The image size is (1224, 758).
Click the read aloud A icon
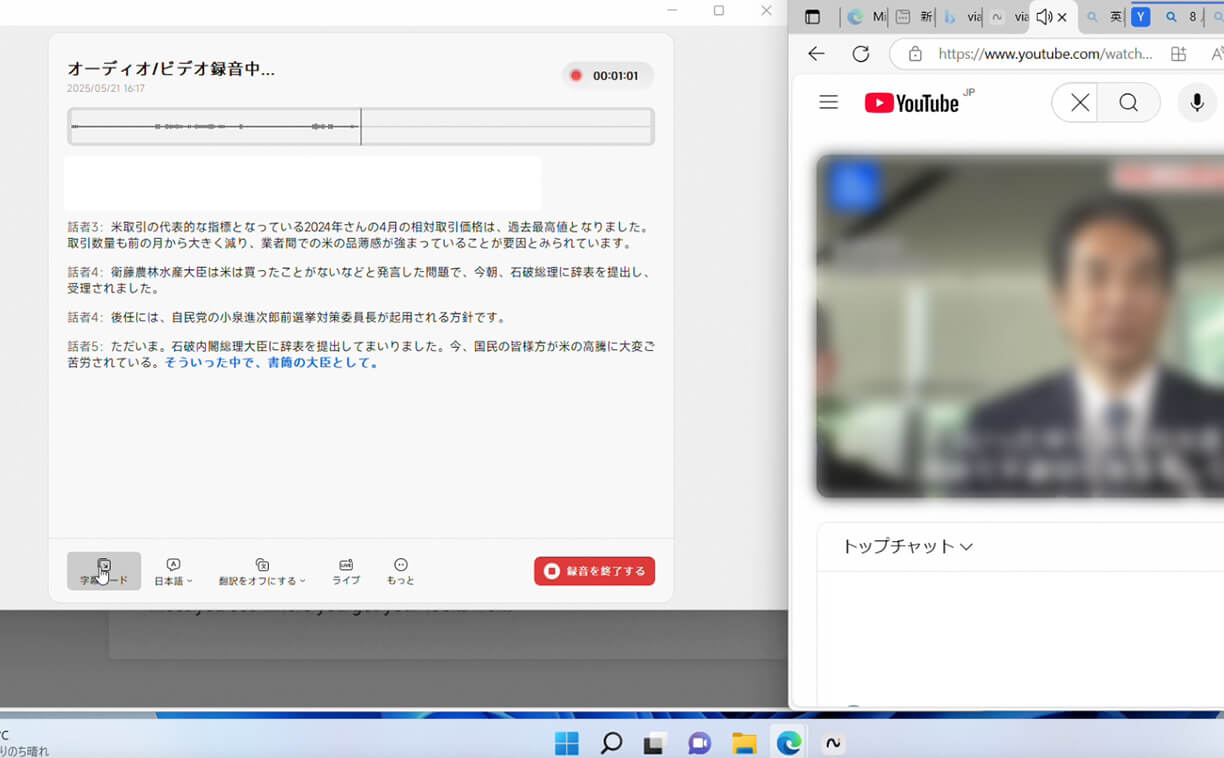[x=1216, y=54]
